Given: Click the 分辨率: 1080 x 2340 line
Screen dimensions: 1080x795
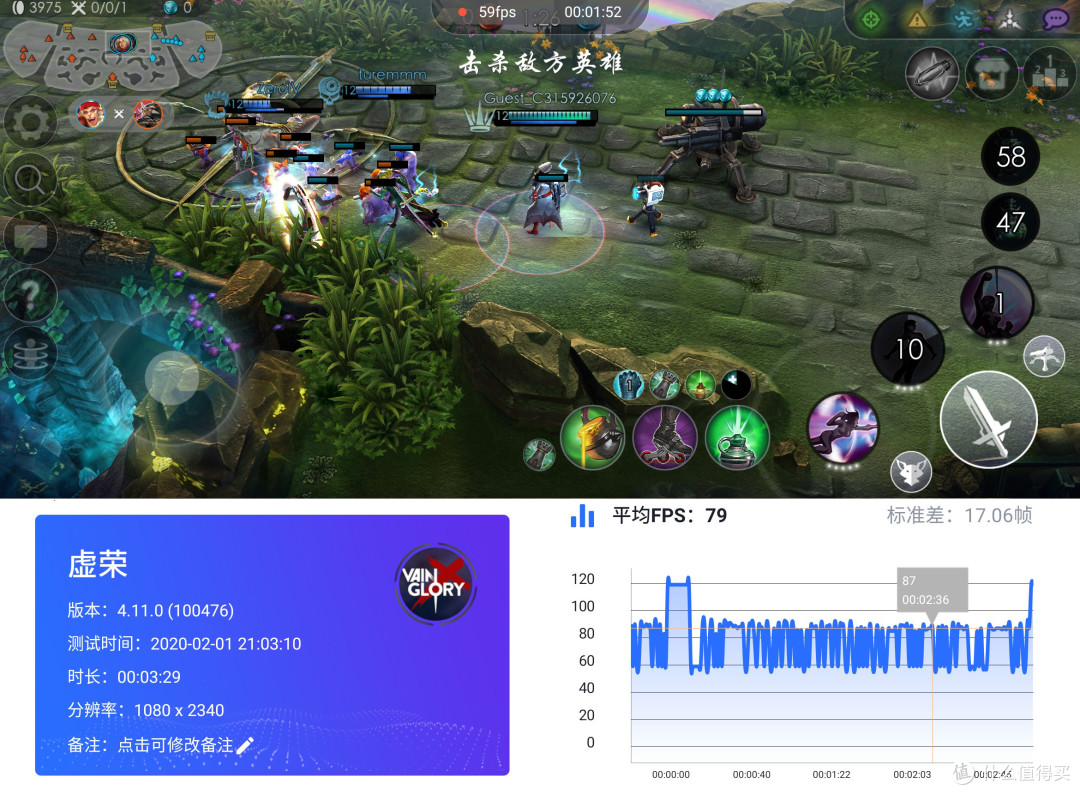Looking at the screenshot, I should [146, 710].
